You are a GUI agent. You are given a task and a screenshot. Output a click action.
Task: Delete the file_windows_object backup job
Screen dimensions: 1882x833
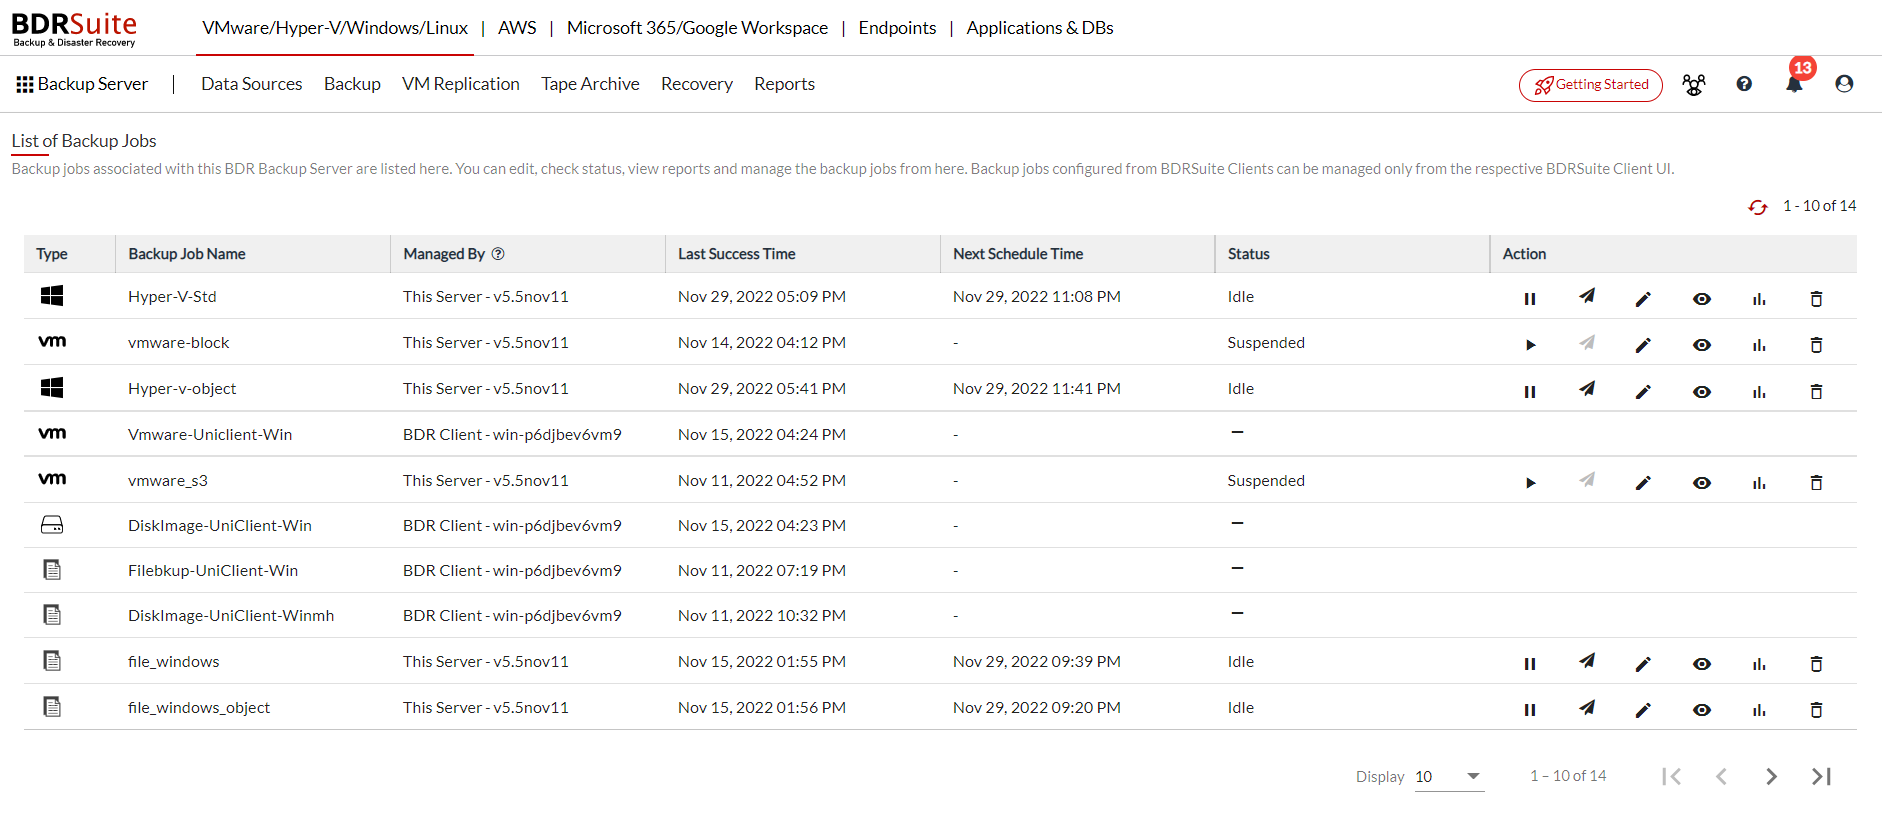click(x=1816, y=710)
